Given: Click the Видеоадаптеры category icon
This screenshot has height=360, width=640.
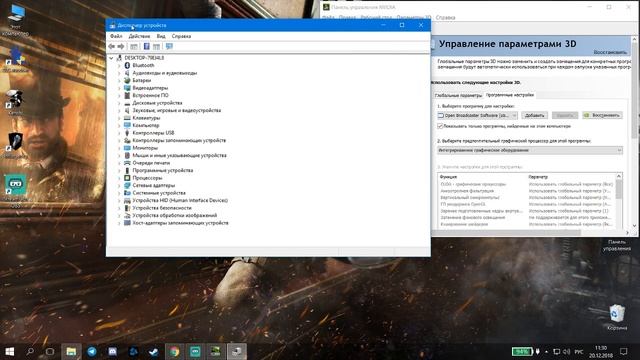Looking at the screenshot, I should 127,88.
